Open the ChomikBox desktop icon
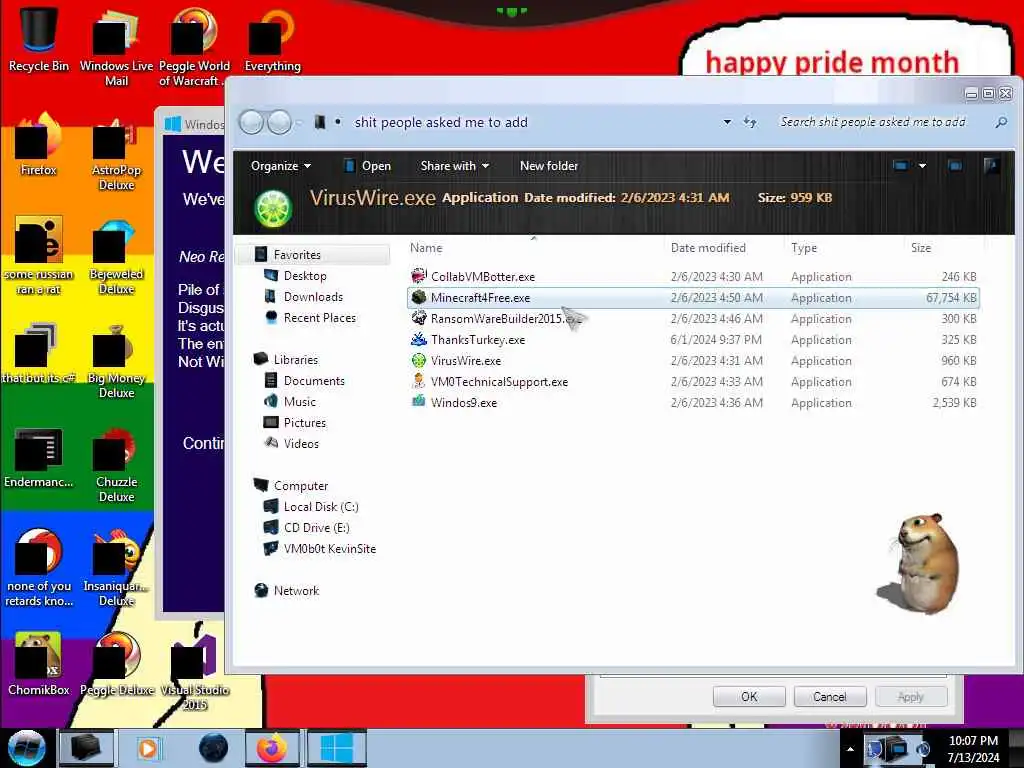Screen dimensions: 1024x768 point(39,664)
